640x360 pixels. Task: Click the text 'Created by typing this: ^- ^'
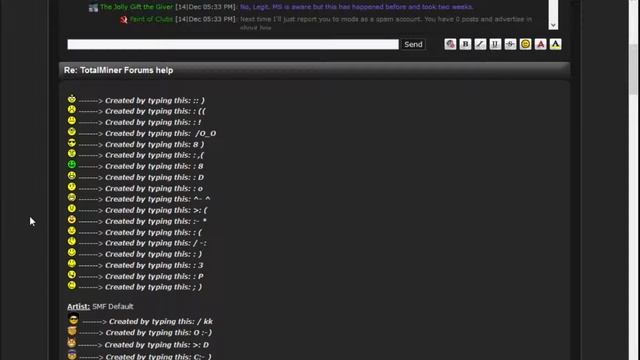pyautogui.click(x=158, y=199)
